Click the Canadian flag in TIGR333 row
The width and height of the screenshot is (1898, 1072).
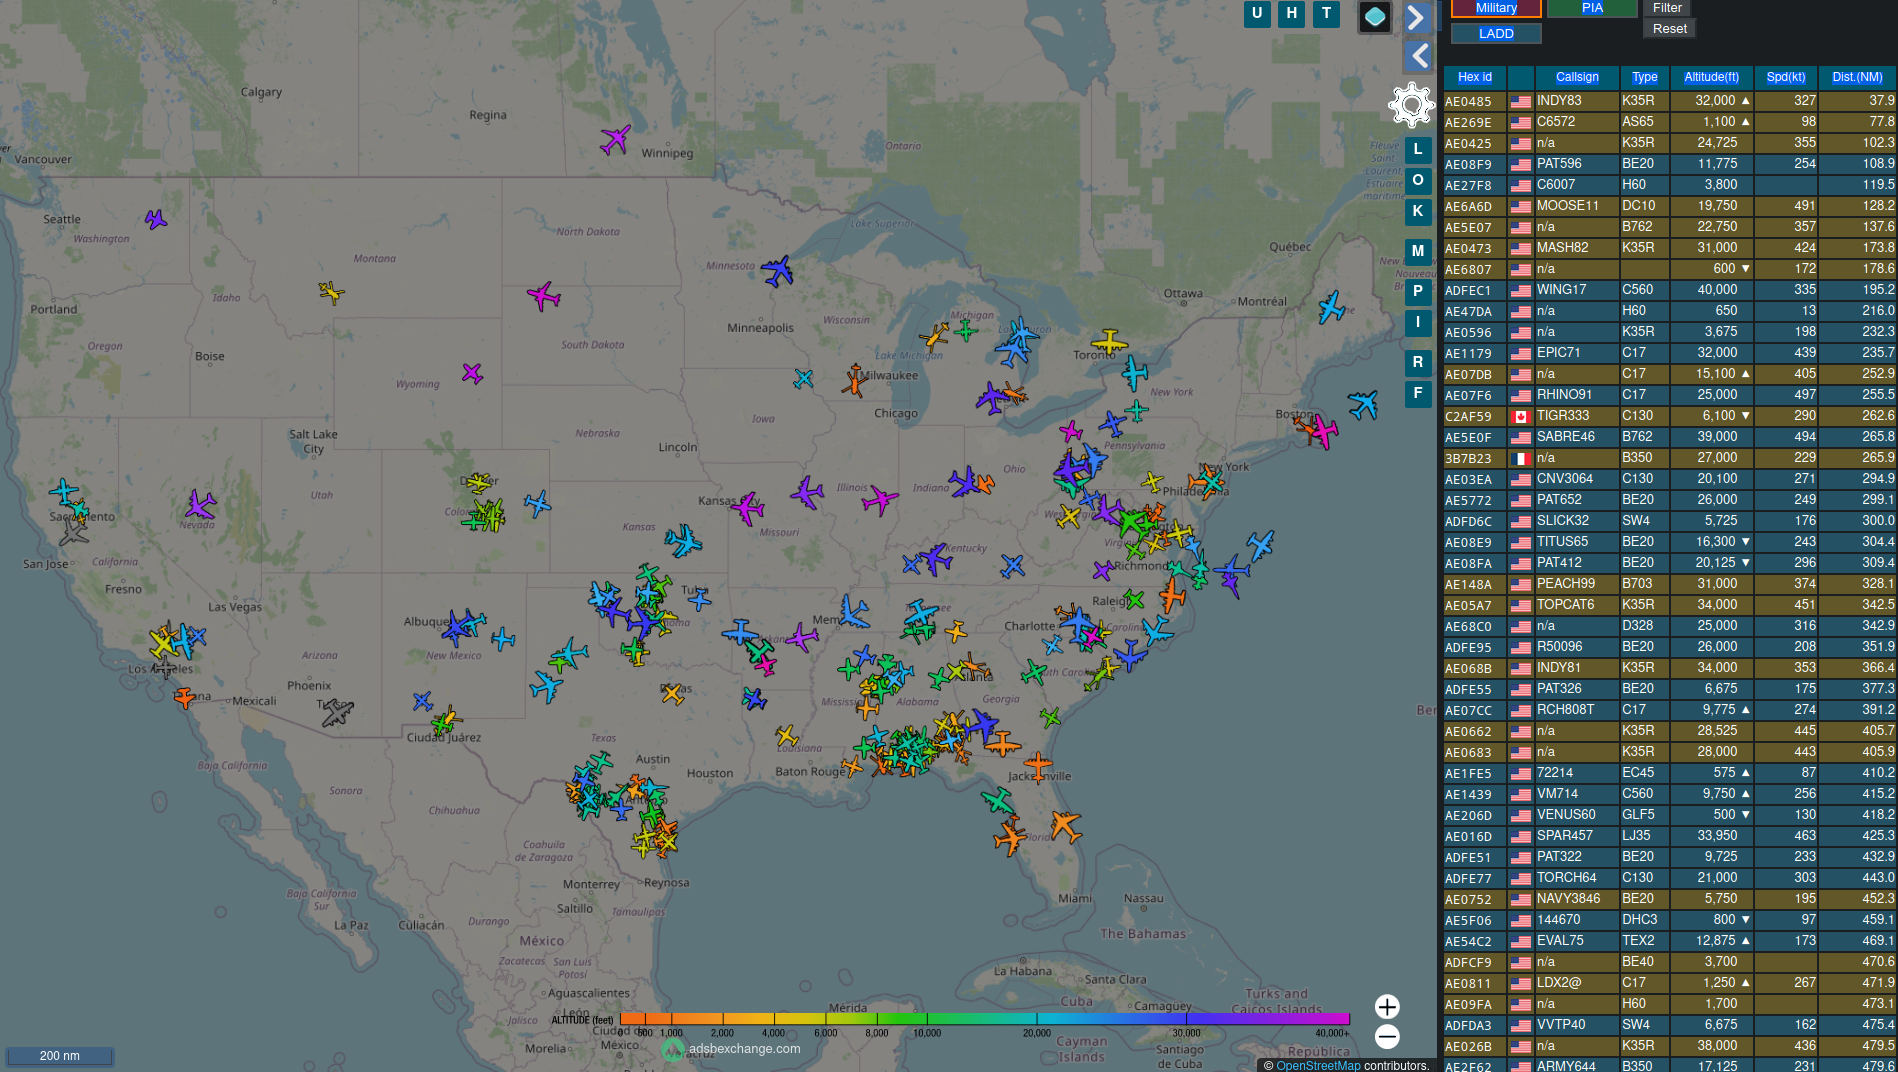pyautogui.click(x=1521, y=417)
